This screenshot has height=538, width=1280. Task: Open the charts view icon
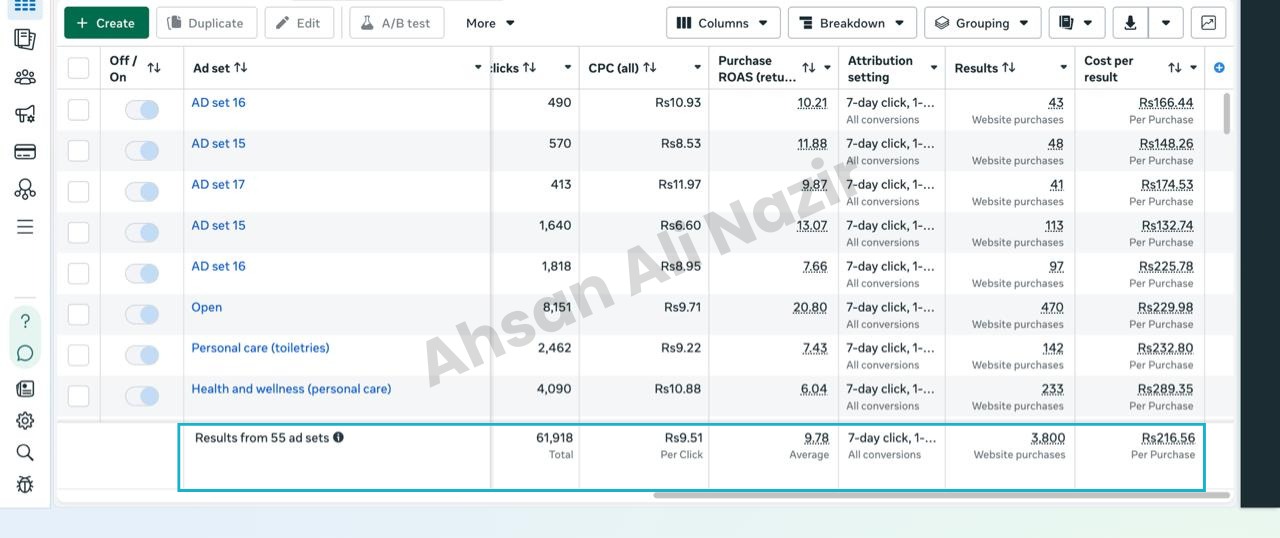pos(1208,23)
